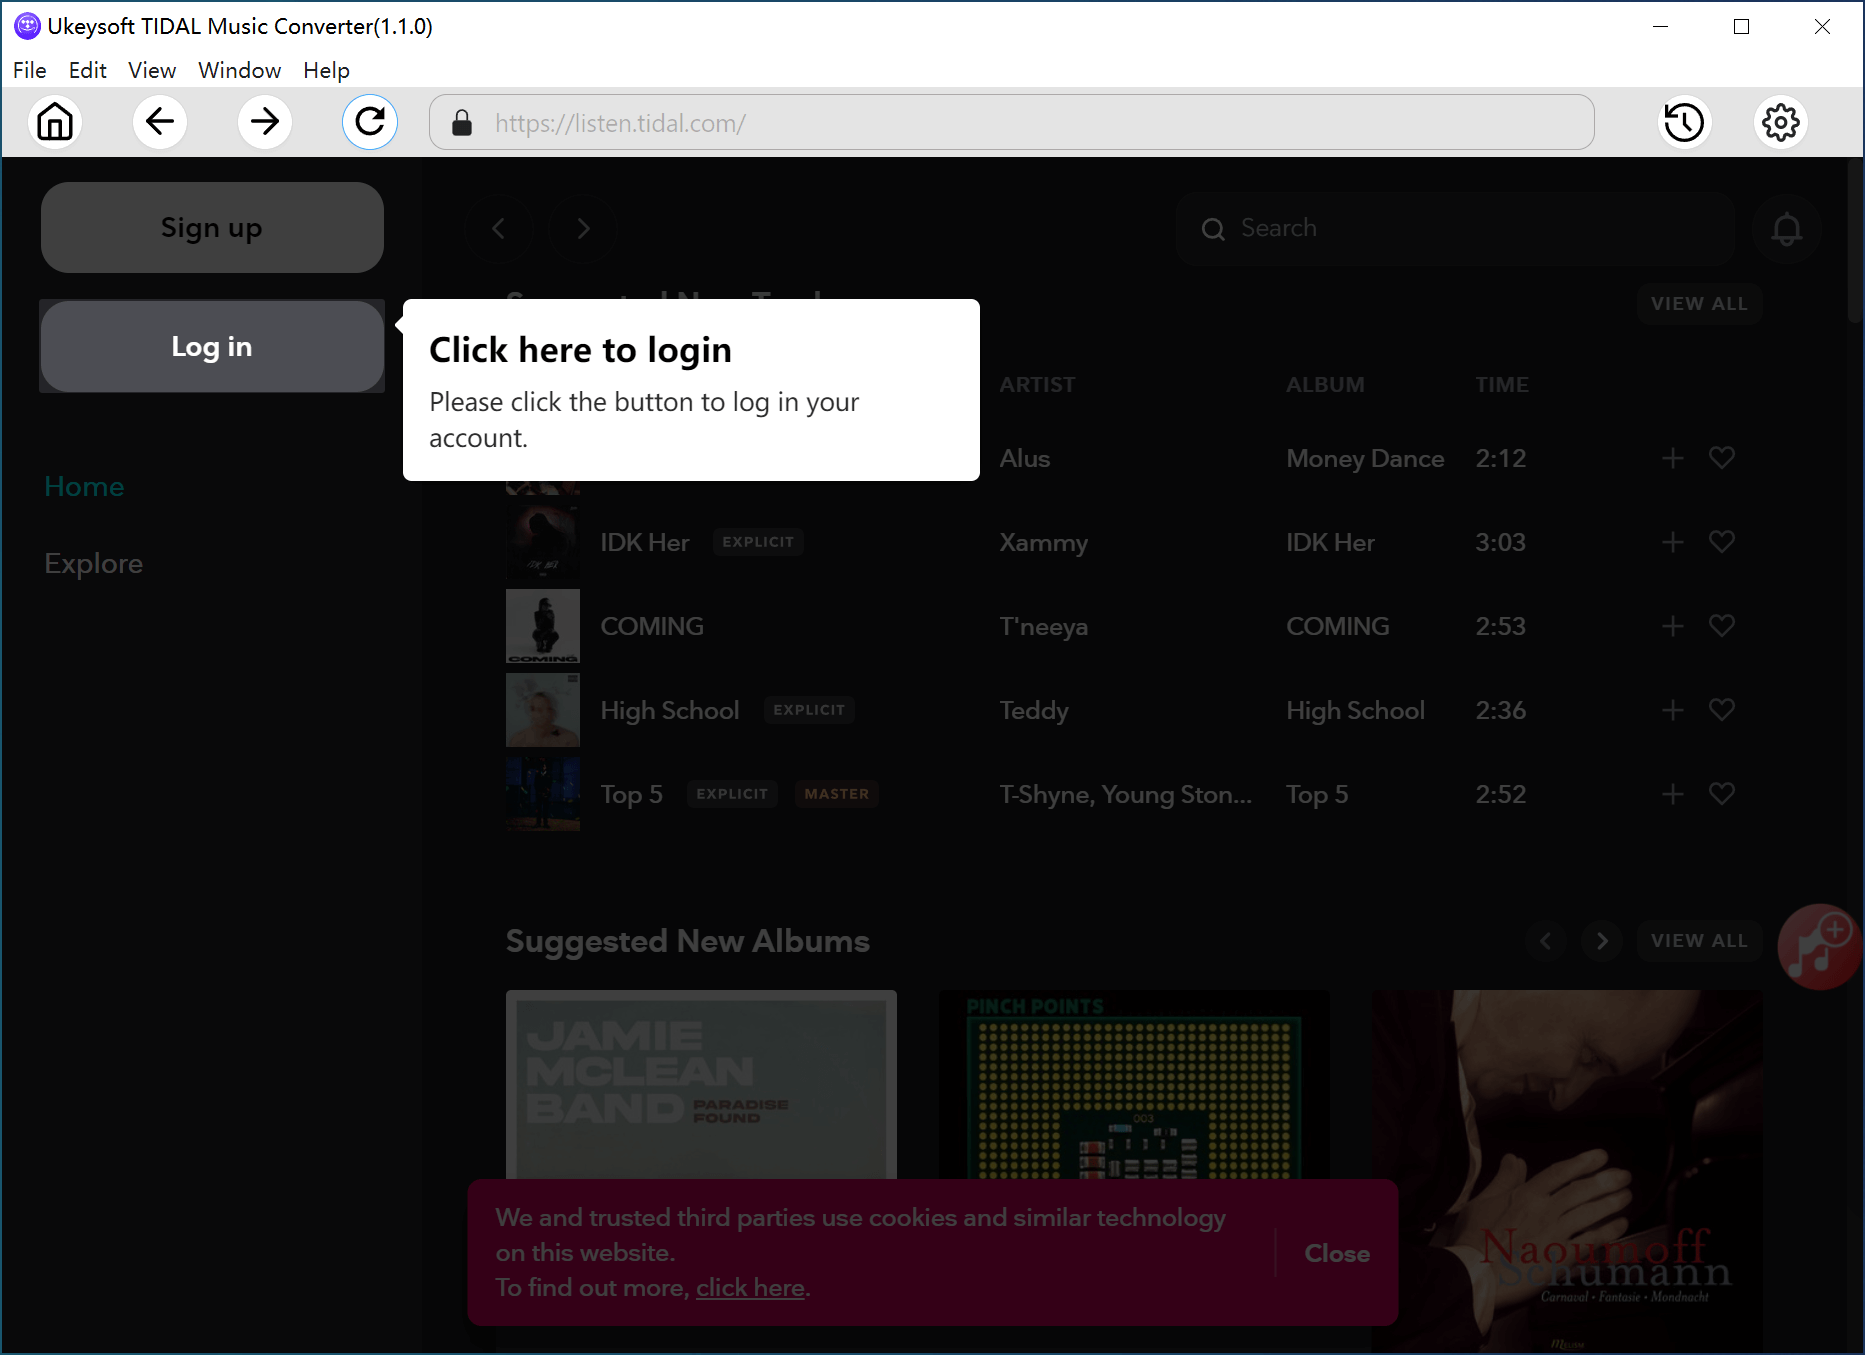Viewport: 1865px width, 1355px height.
Task: Click the Log in button
Action: (212, 347)
